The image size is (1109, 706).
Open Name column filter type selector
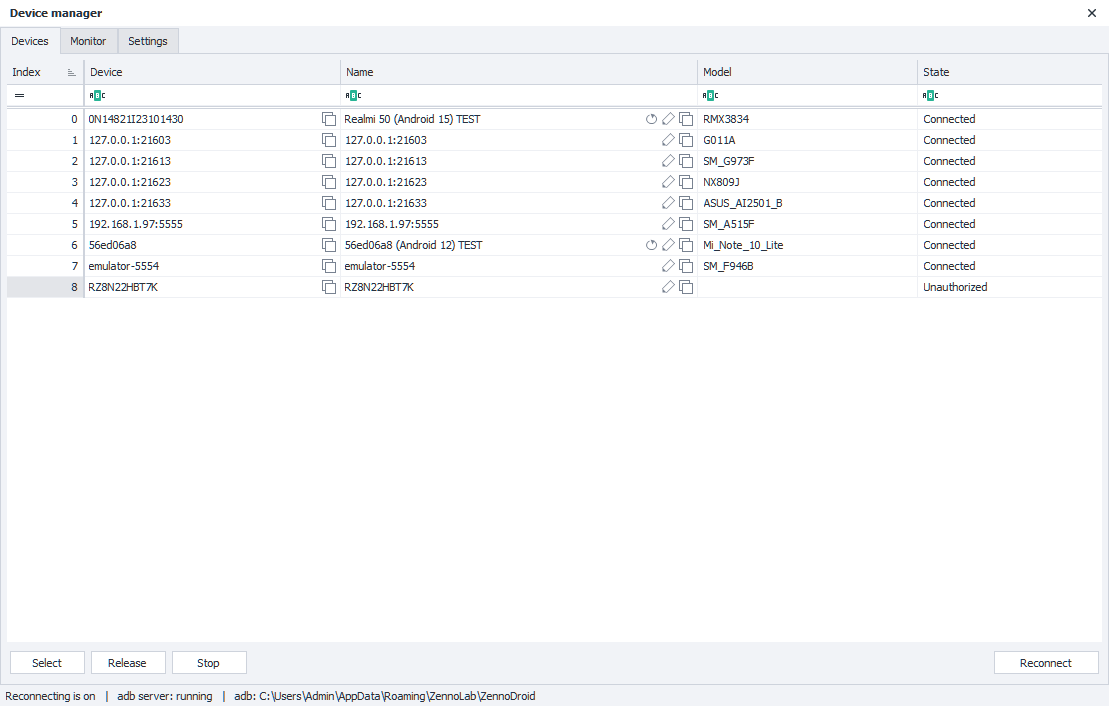(354, 96)
